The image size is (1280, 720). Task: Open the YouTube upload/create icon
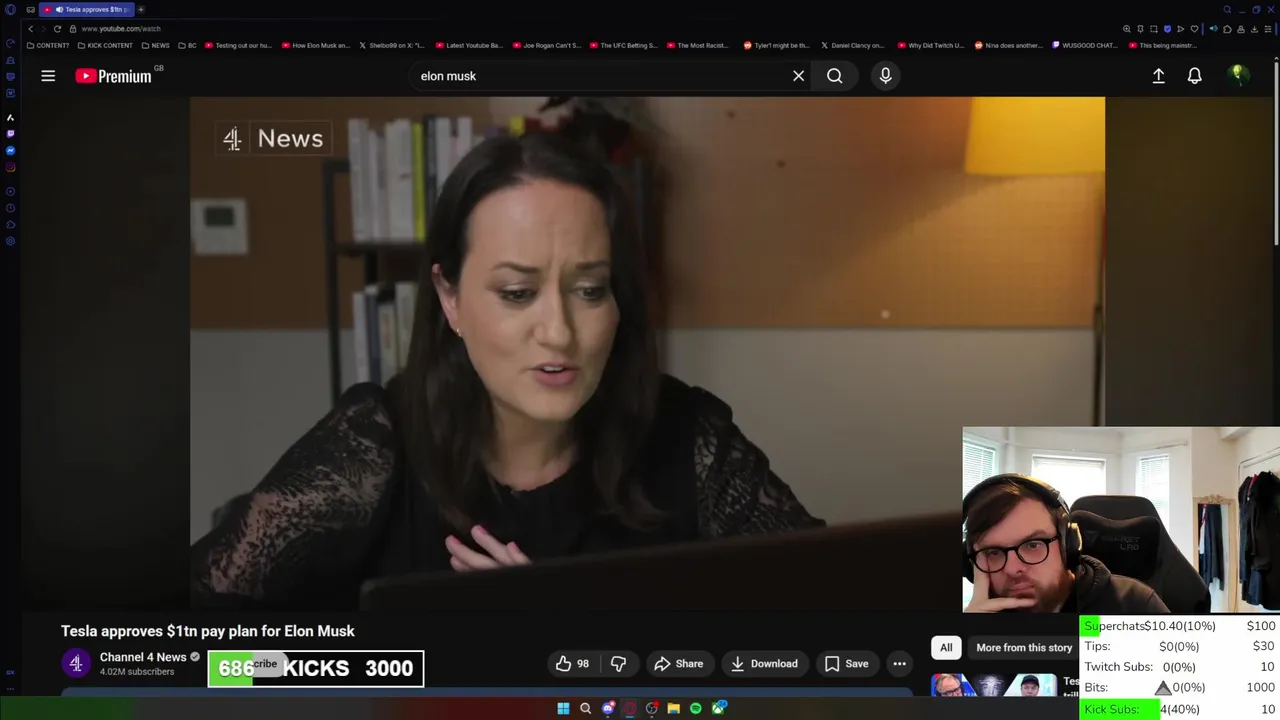point(1158,76)
